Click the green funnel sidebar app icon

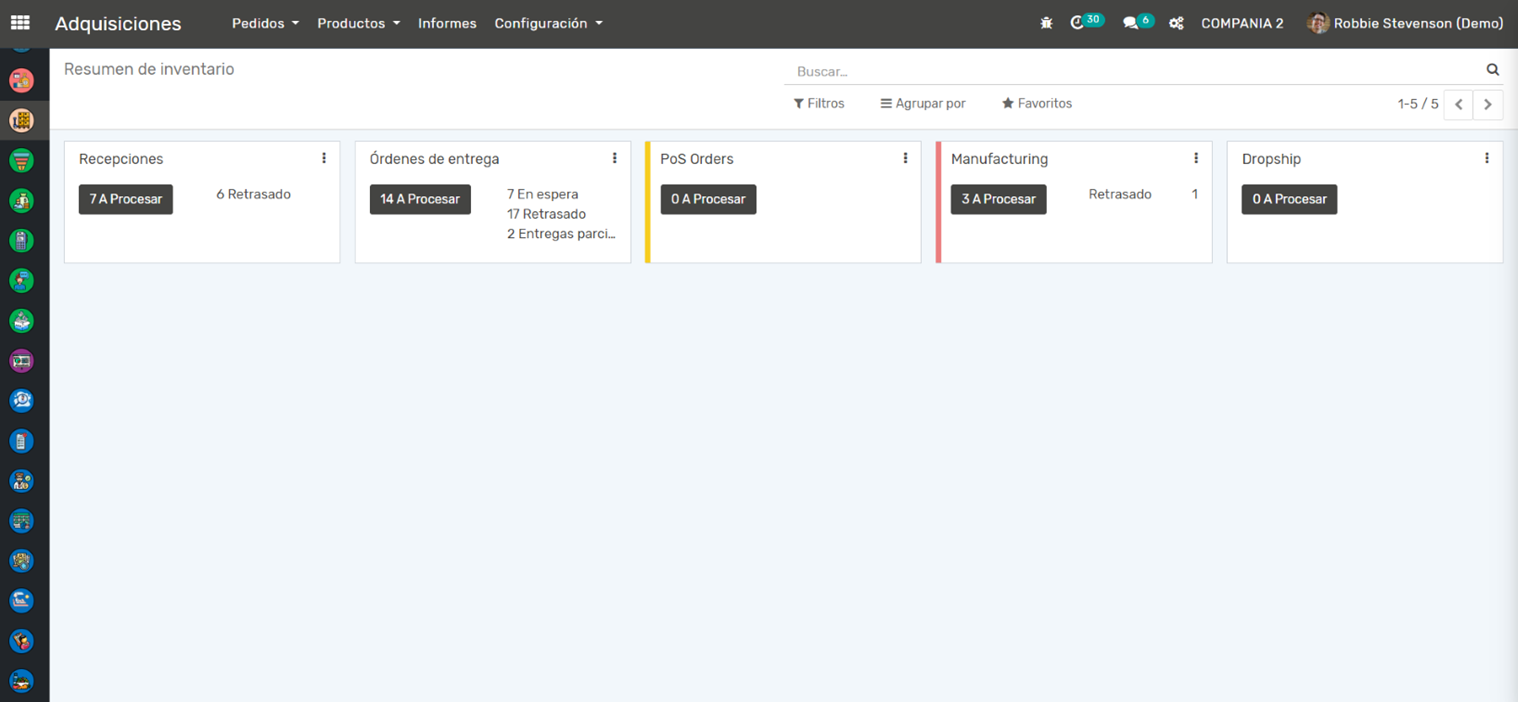point(21,160)
